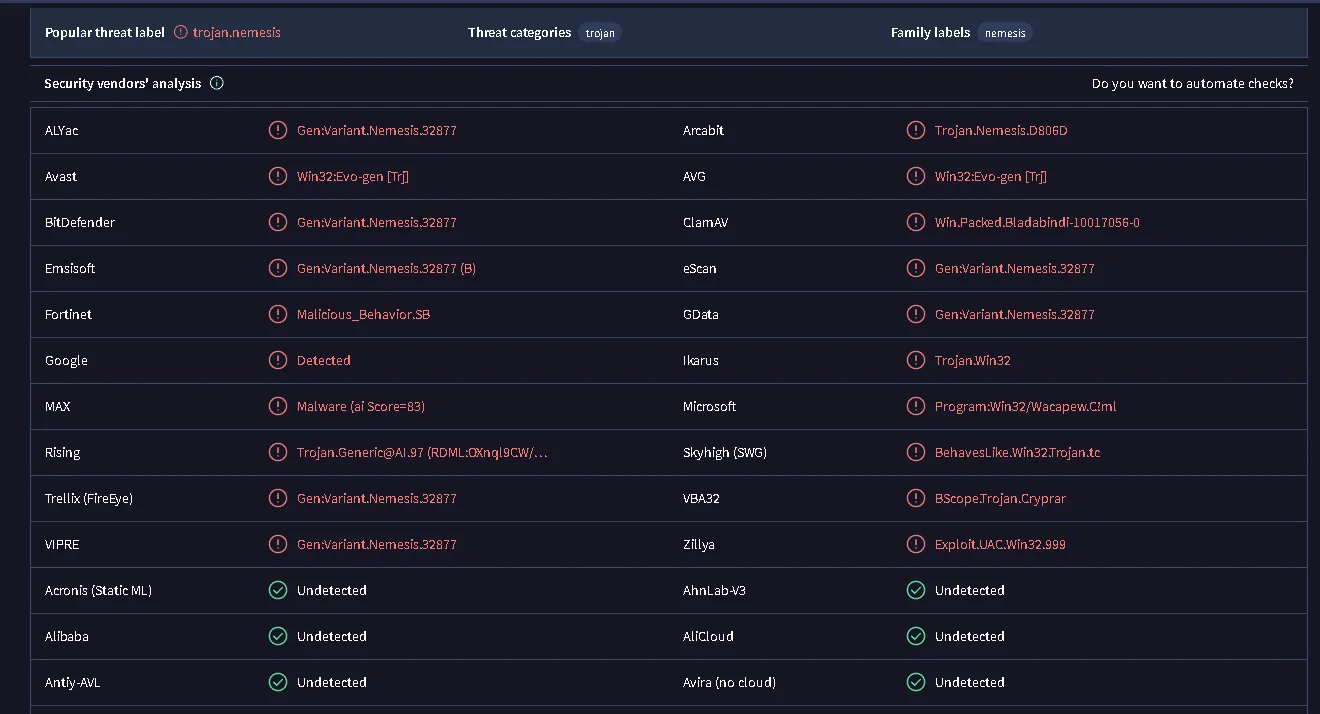The height and width of the screenshot is (714, 1320).
Task: Select BScope.Trojan.Cryprar result text
Action: [1000, 498]
